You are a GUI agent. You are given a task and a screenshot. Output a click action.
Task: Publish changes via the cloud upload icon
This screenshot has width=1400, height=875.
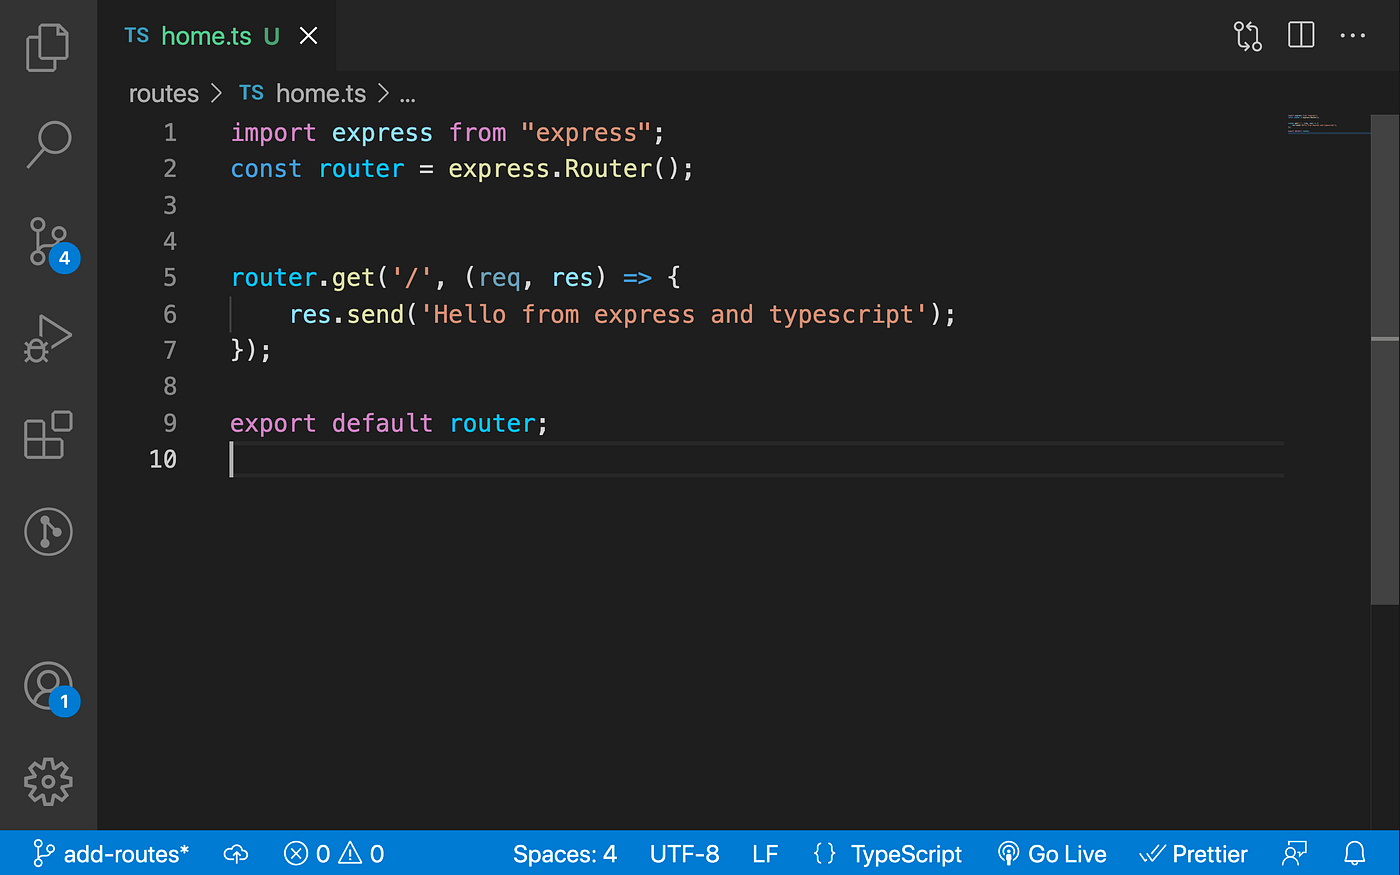[236, 853]
